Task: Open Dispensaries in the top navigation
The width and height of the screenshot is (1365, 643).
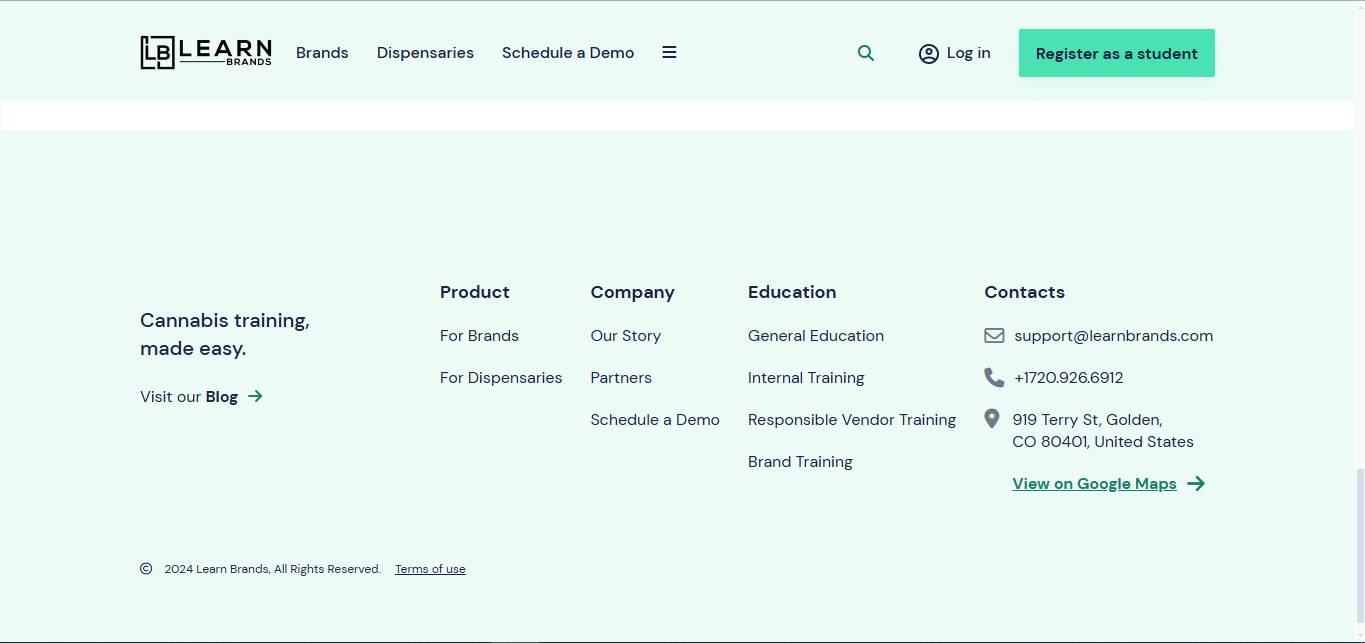Action: [x=425, y=53]
